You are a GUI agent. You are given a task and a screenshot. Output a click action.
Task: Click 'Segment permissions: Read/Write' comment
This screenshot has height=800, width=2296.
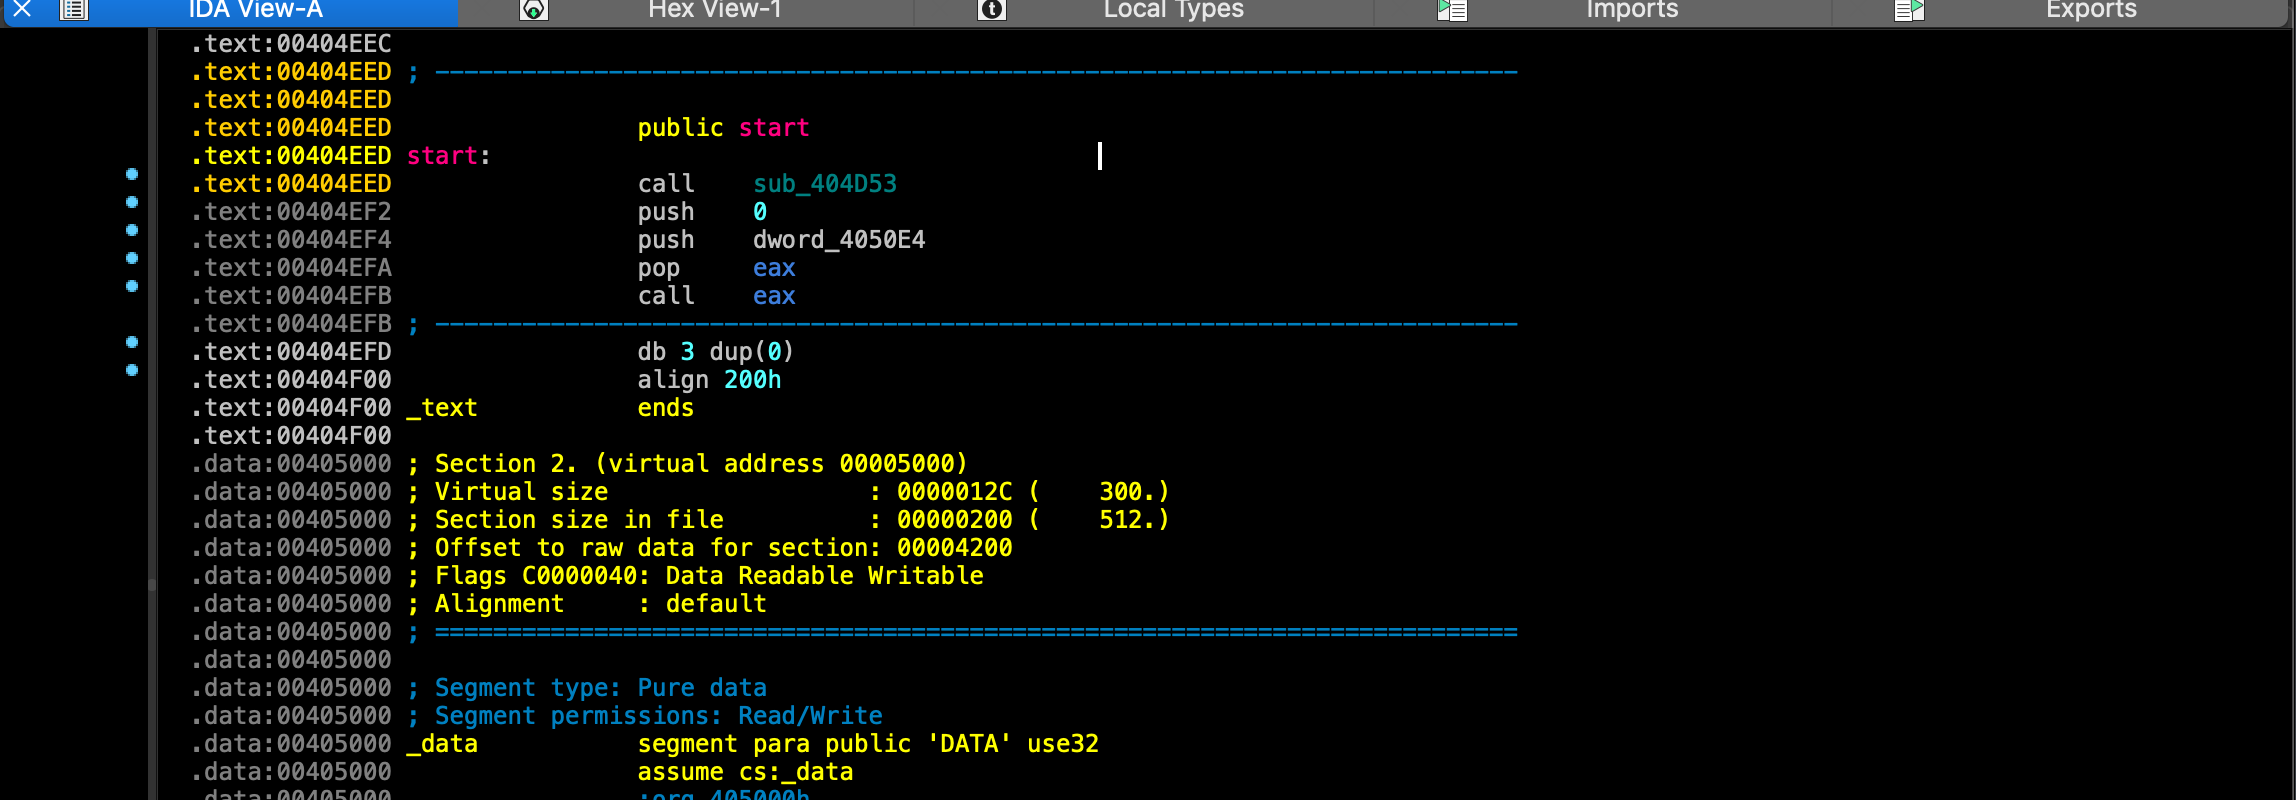[x=645, y=716]
